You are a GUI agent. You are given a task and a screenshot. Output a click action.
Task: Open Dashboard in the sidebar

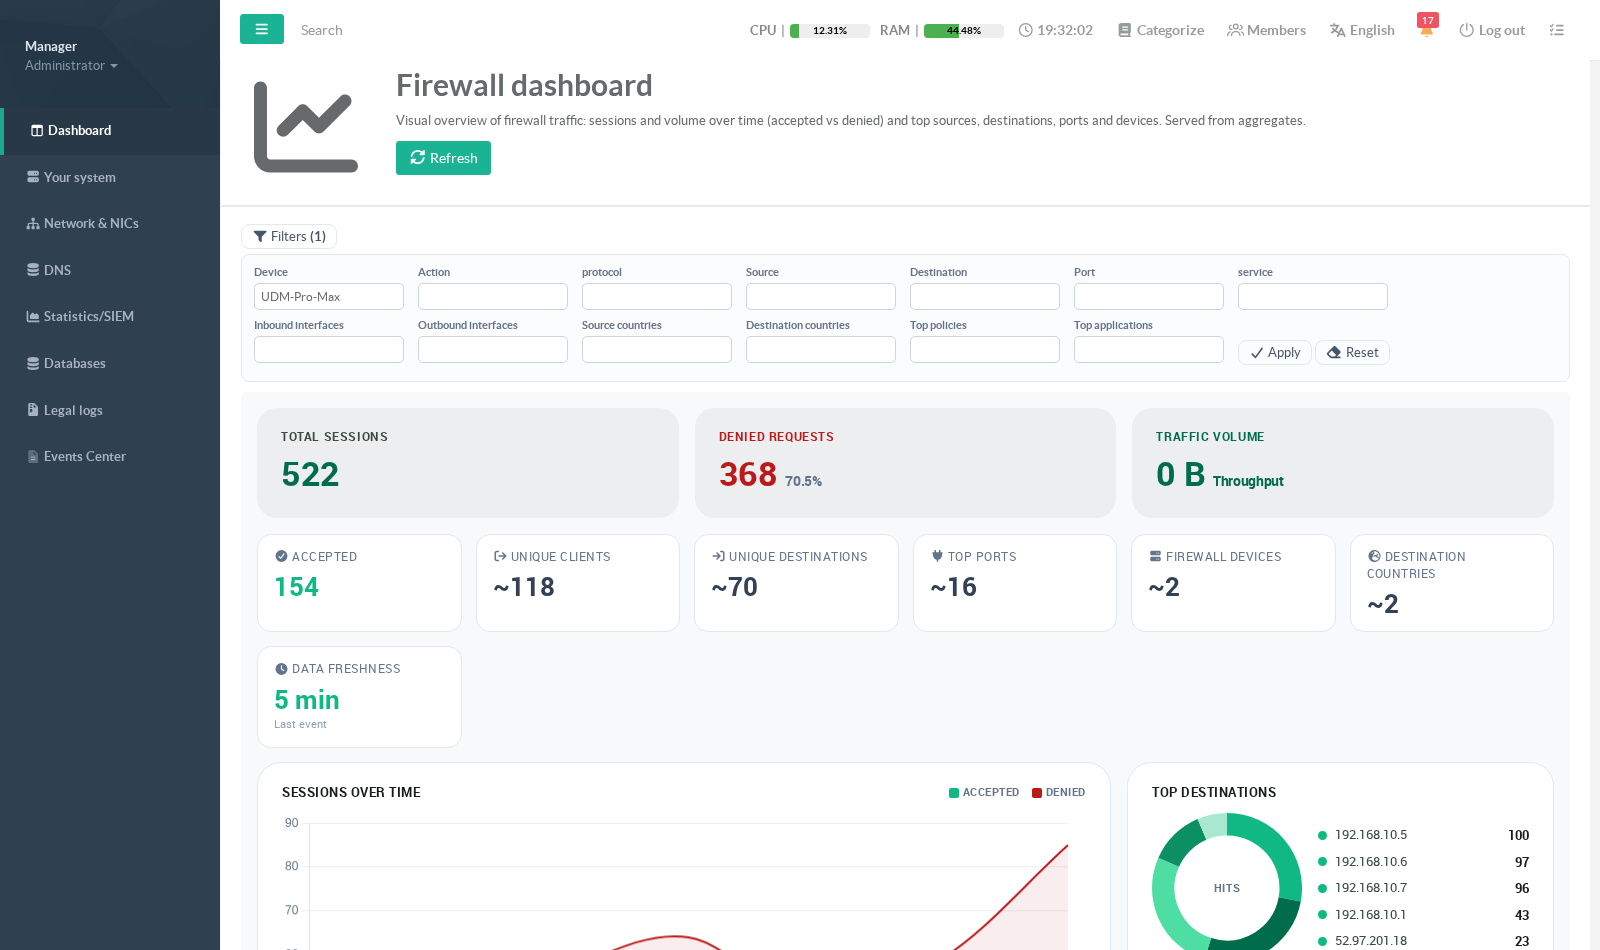pyautogui.click(x=110, y=131)
